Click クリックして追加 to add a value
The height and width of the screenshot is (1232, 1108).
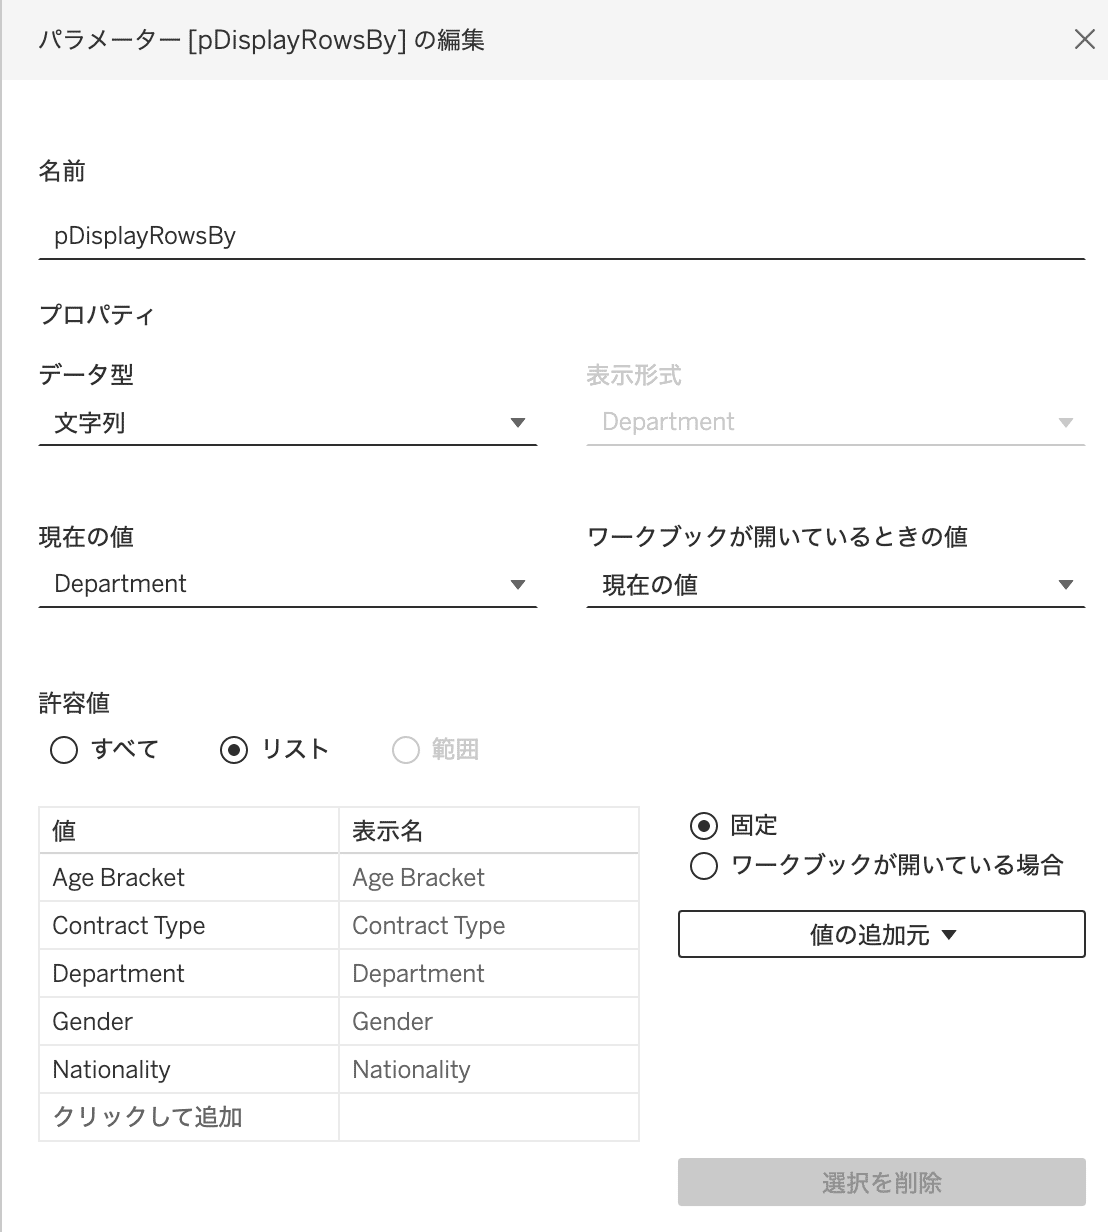tap(189, 1117)
